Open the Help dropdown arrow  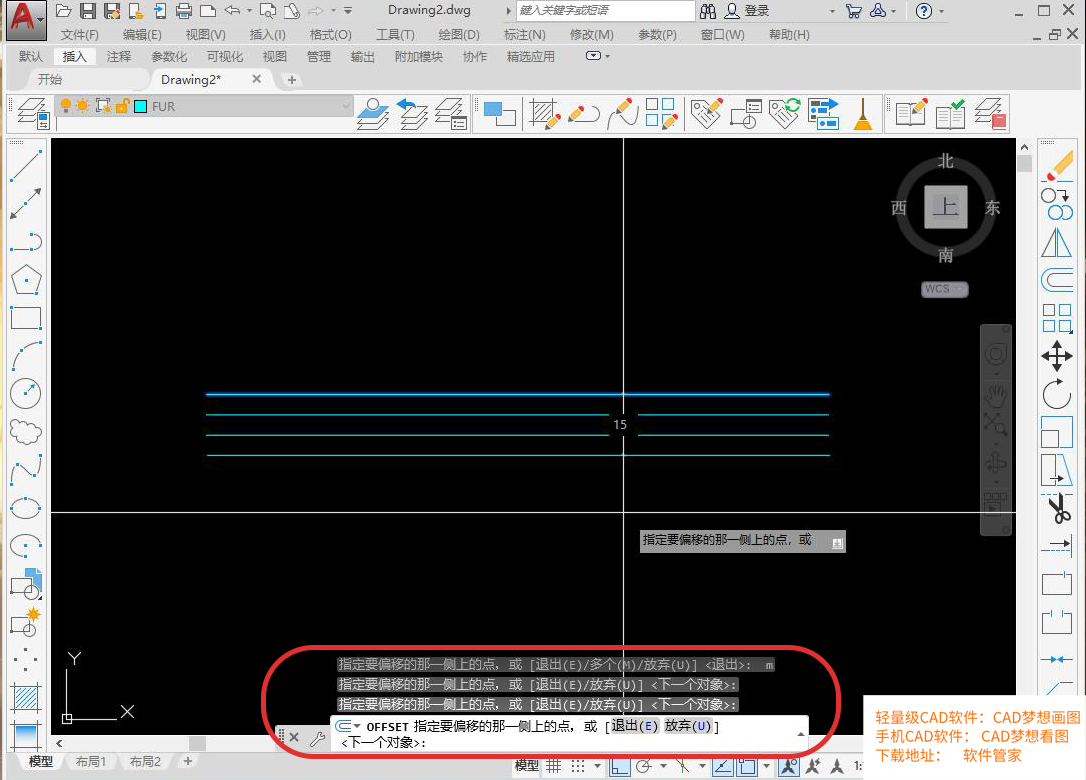click(941, 11)
